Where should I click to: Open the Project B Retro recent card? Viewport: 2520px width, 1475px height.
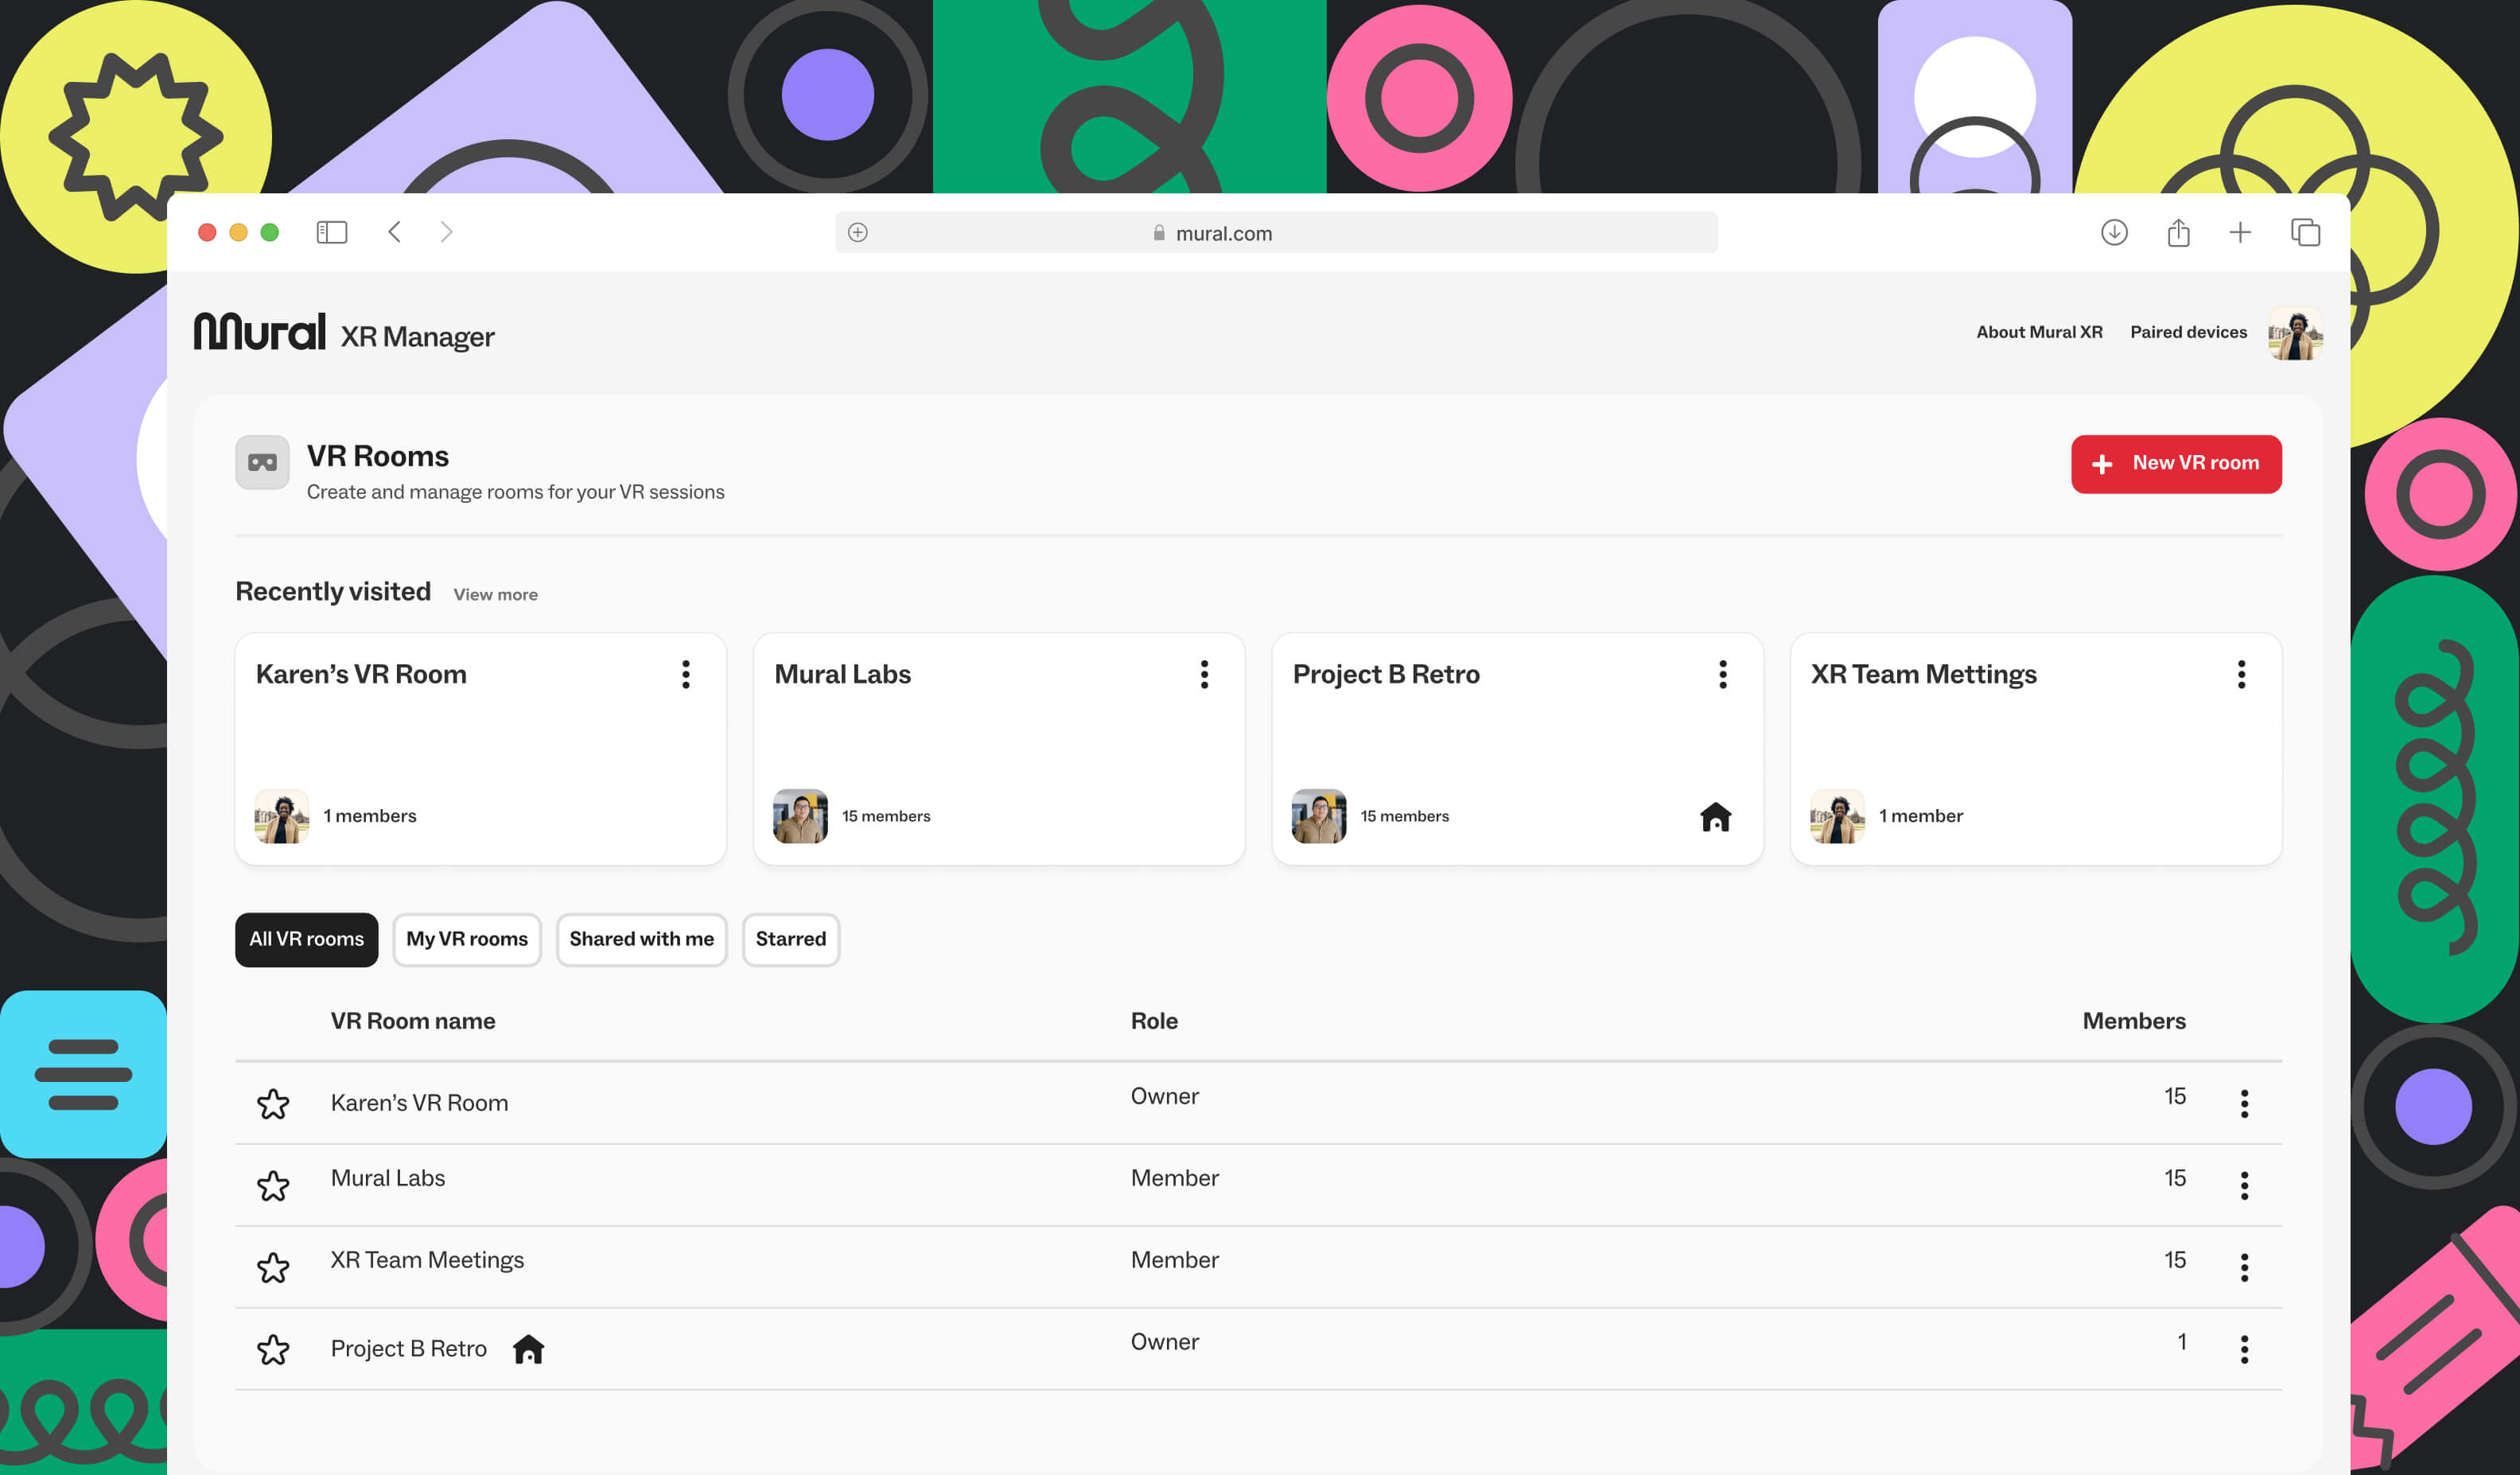[1518, 749]
